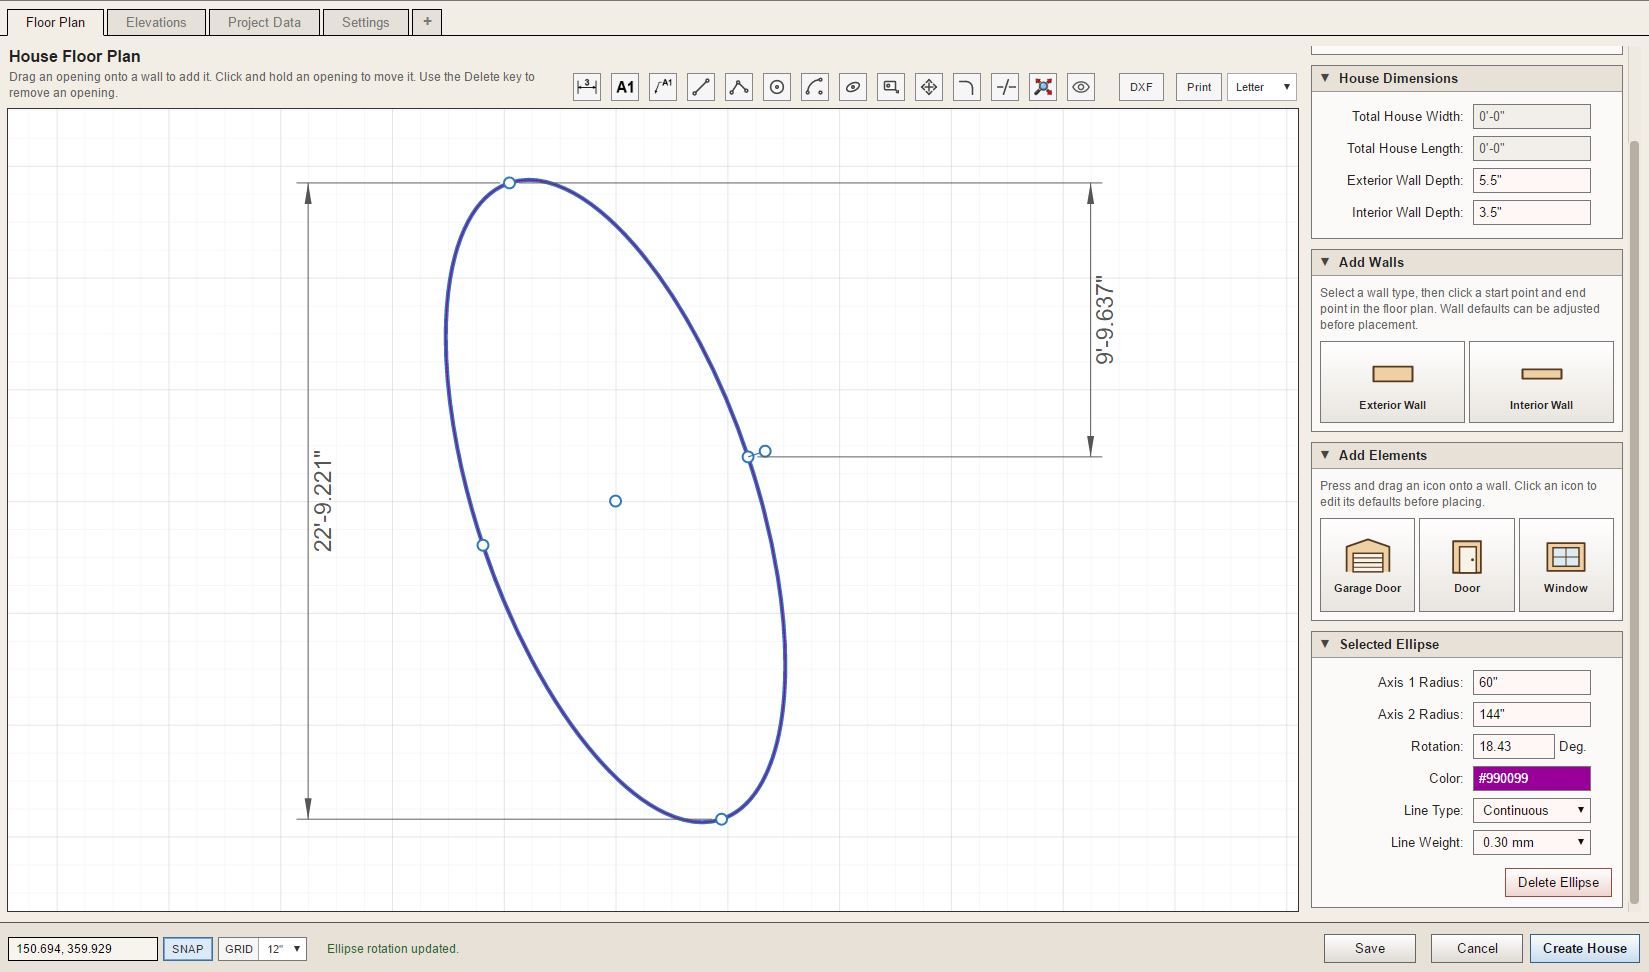This screenshot has height=972, width=1649.
Task: Open the Line Weight dropdown
Action: (x=1531, y=842)
